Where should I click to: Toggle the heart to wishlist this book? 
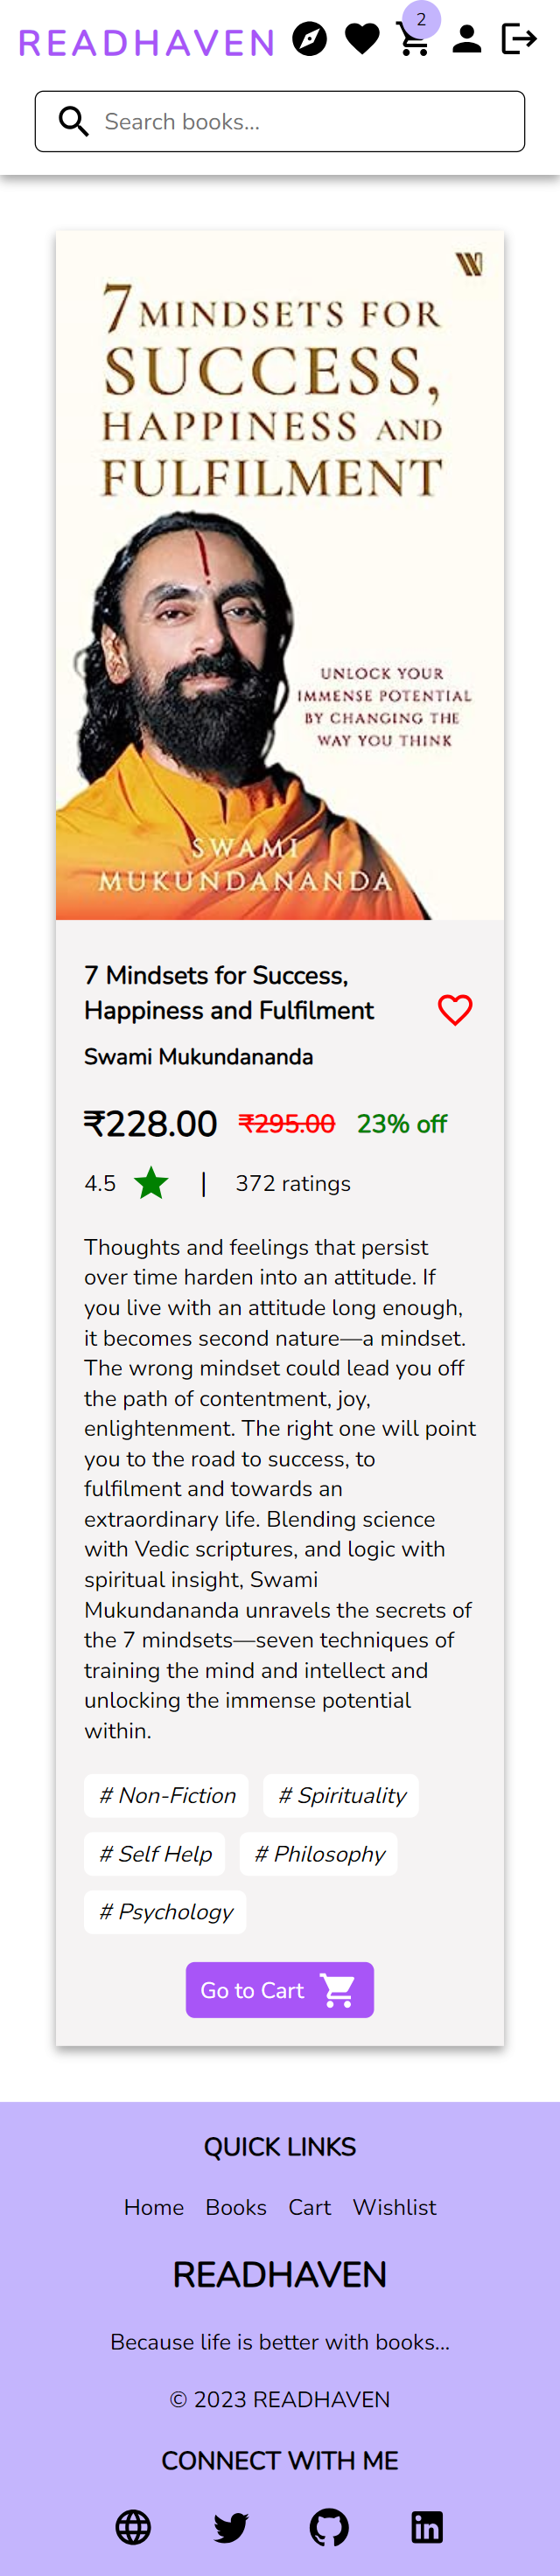point(456,1010)
